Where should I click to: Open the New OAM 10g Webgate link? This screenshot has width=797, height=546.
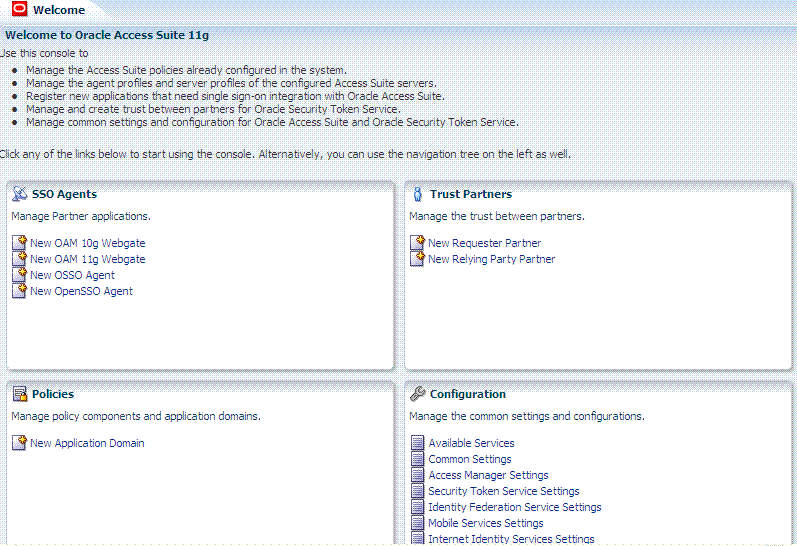click(87, 243)
